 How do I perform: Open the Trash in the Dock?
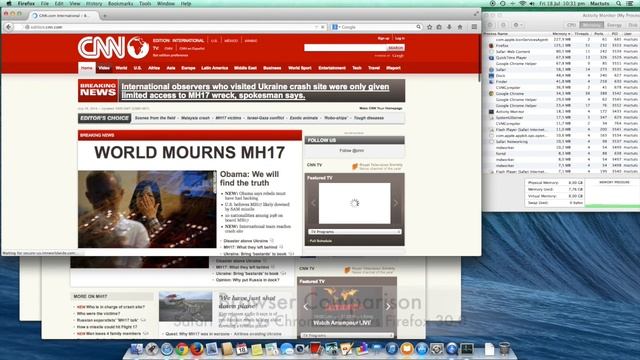tap(504, 349)
